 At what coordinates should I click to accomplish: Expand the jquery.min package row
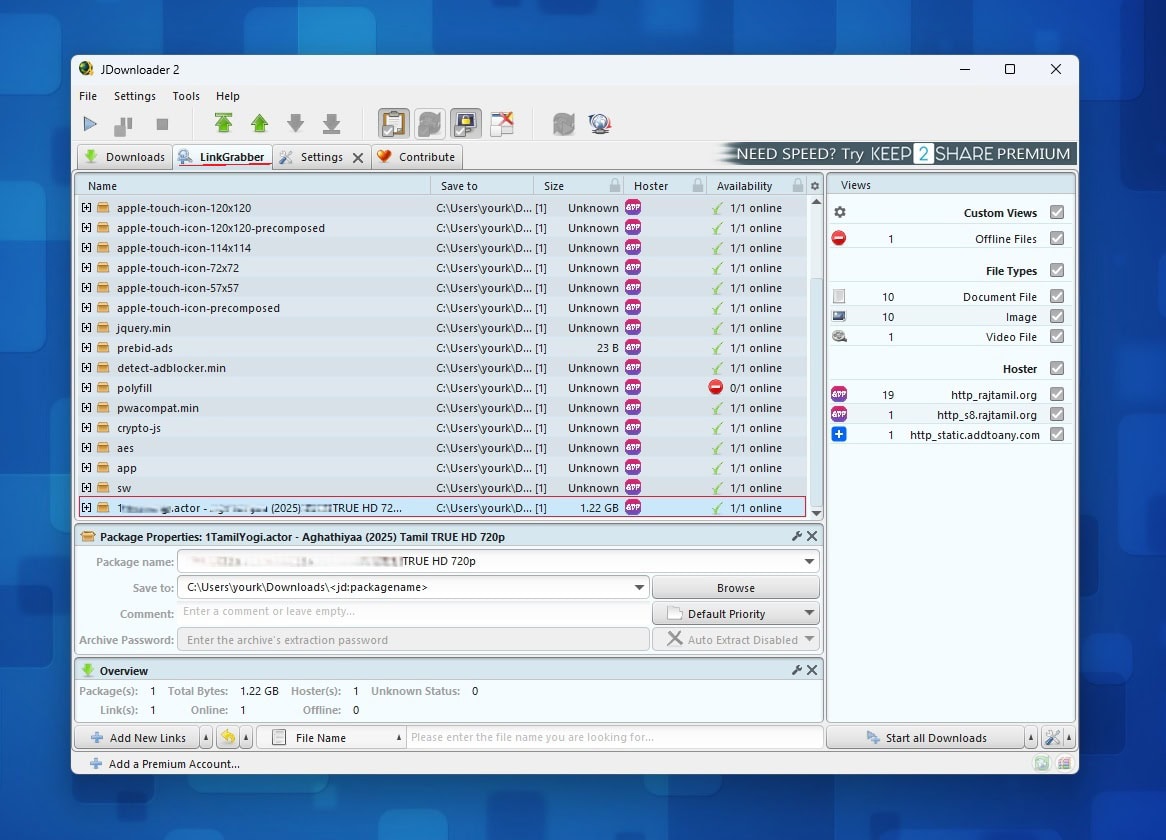click(x=86, y=328)
